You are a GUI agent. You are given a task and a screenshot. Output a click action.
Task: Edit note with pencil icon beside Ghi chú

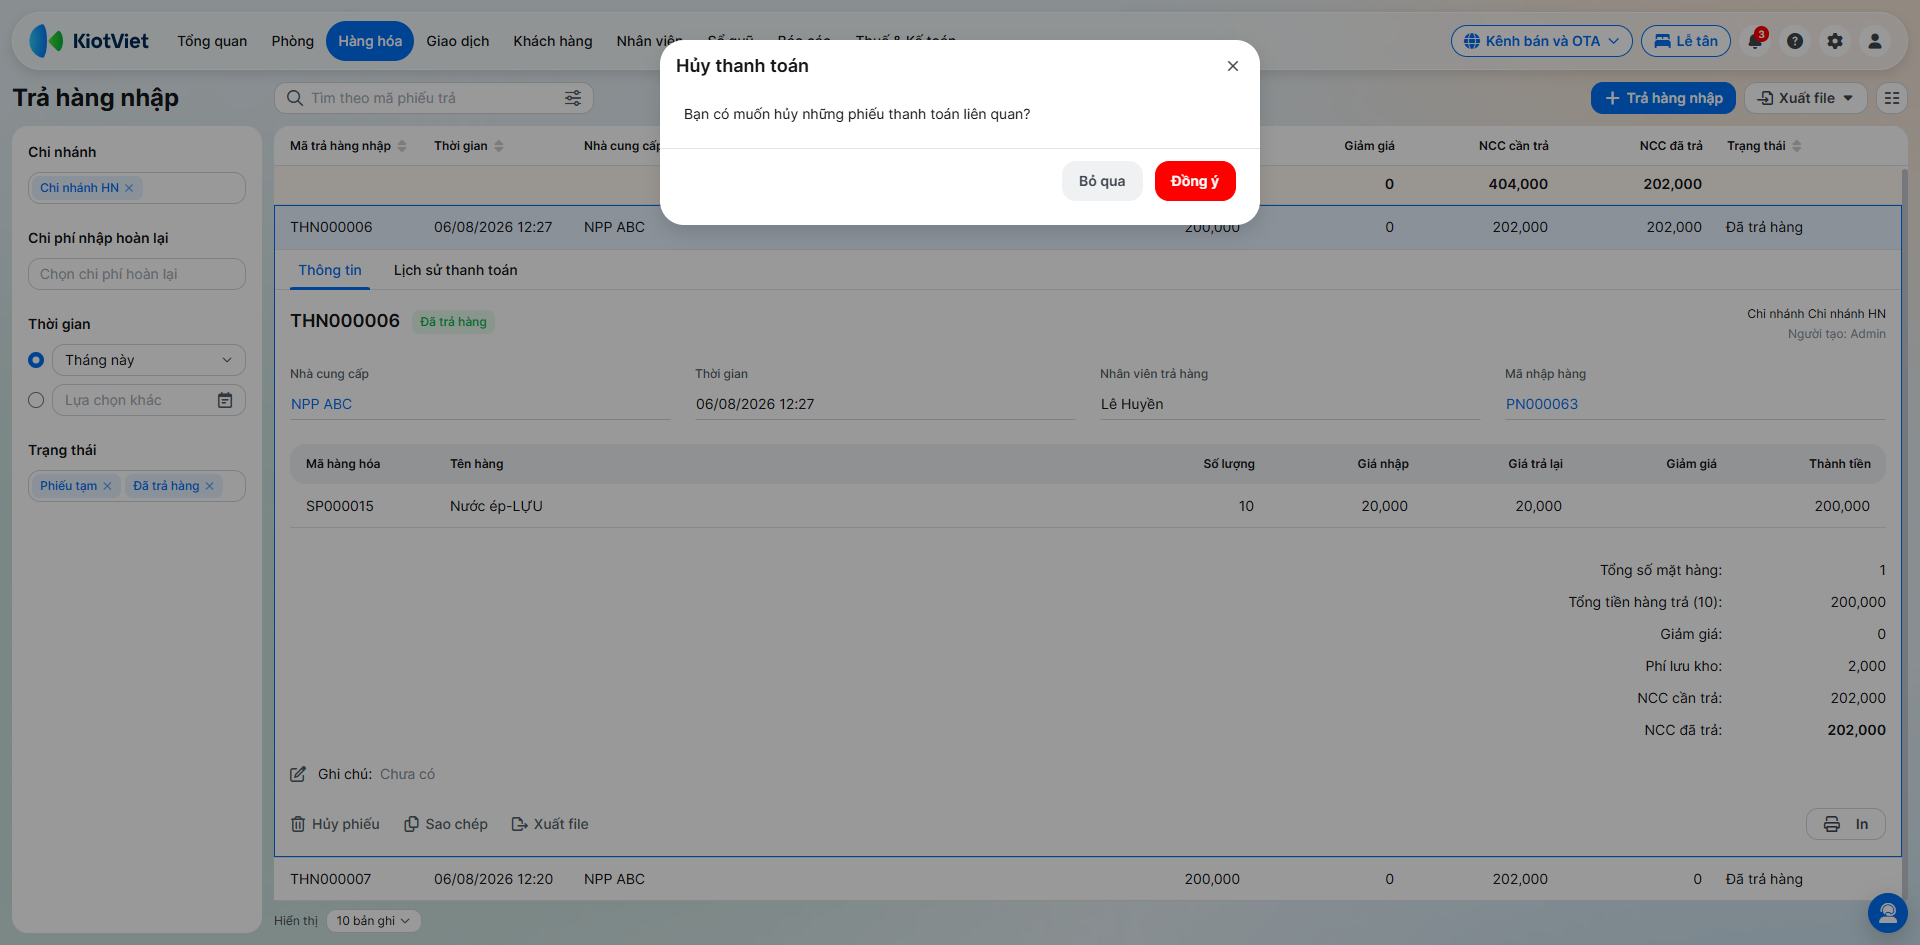tap(298, 774)
